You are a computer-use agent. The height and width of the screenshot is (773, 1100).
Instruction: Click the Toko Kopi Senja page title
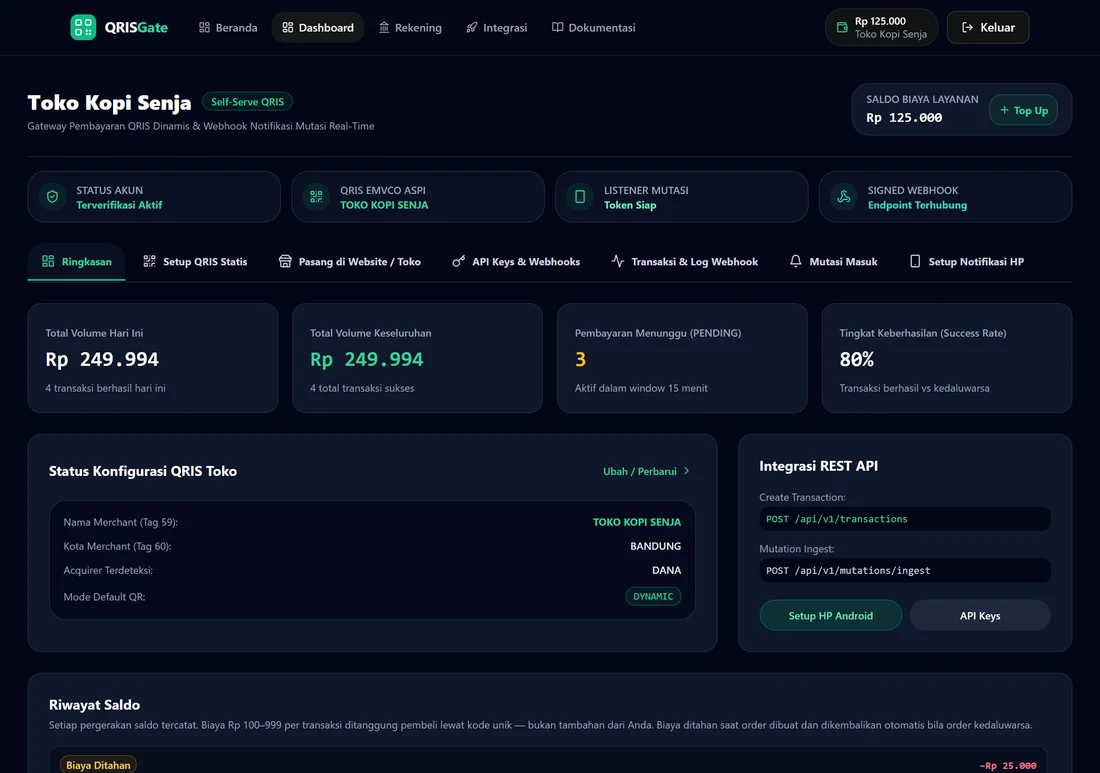(109, 102)
